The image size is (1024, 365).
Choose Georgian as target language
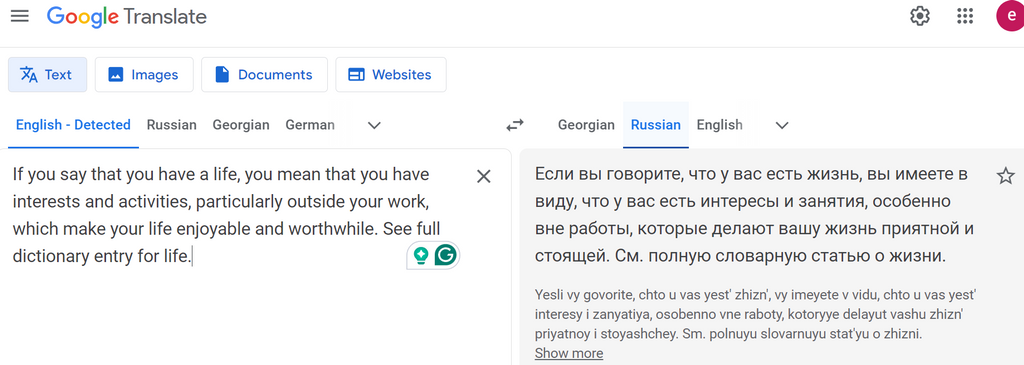tap(586, 125)
